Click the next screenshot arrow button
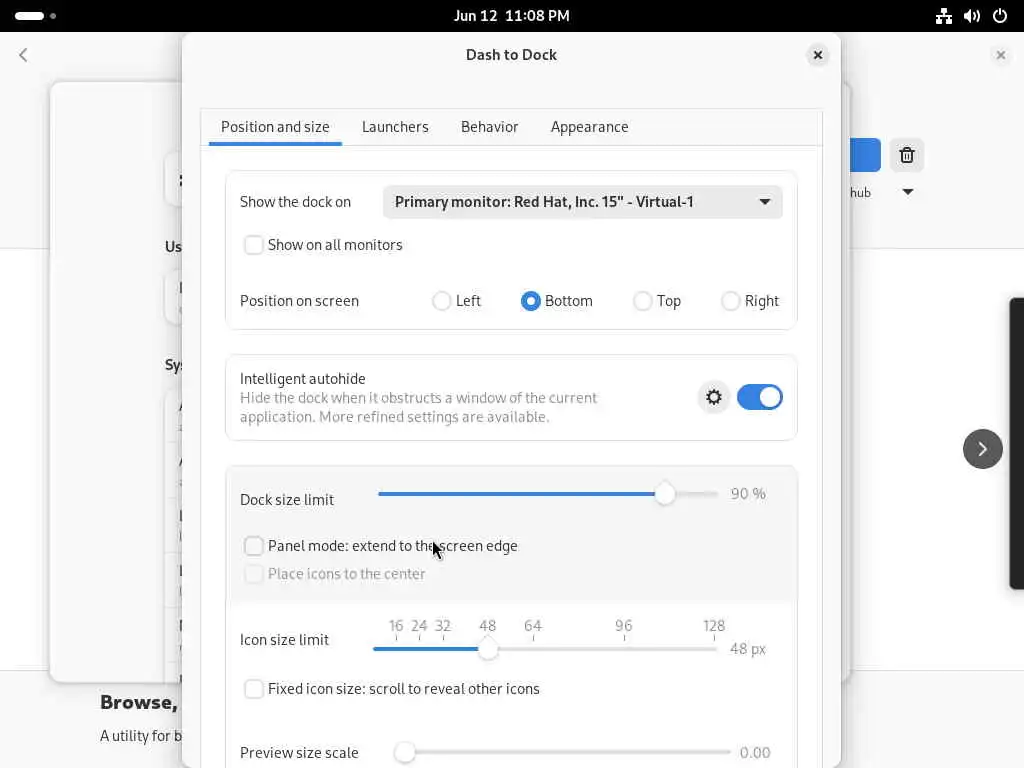The height and width of the screenshot is (768, 1024). (982, 449)
